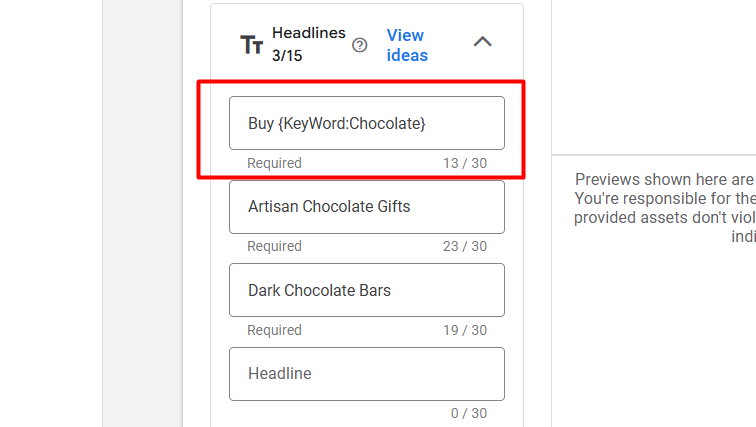The width and height of the screenshot is (756, 427).
Task: Click the Headlines text-size icon
Action: pos(251,45)
